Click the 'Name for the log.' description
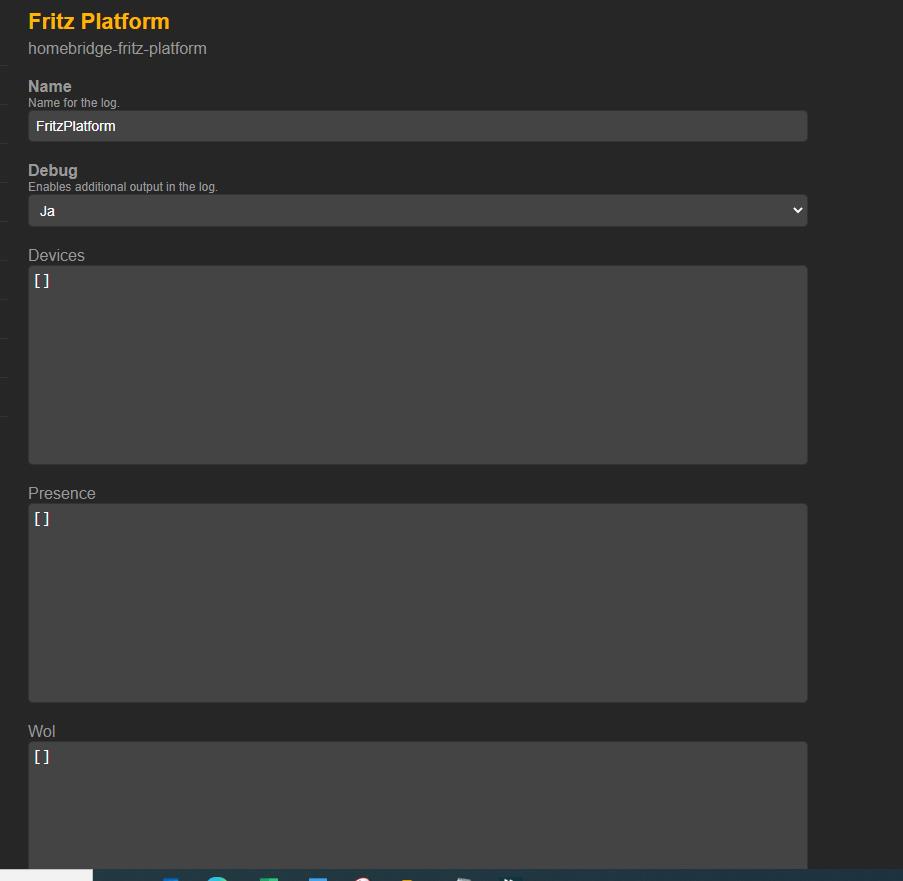The image size is (903, 881). [x=74, y=103]
